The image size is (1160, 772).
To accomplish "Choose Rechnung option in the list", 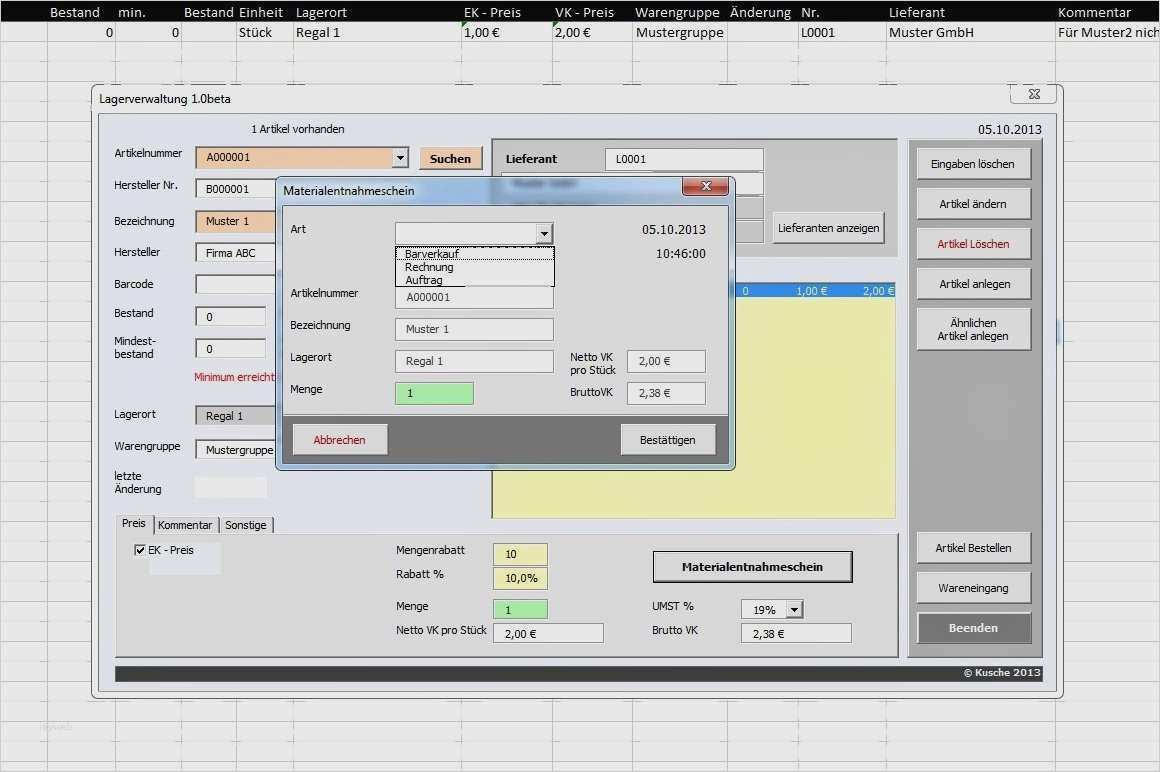I will (x=429, y=267).
